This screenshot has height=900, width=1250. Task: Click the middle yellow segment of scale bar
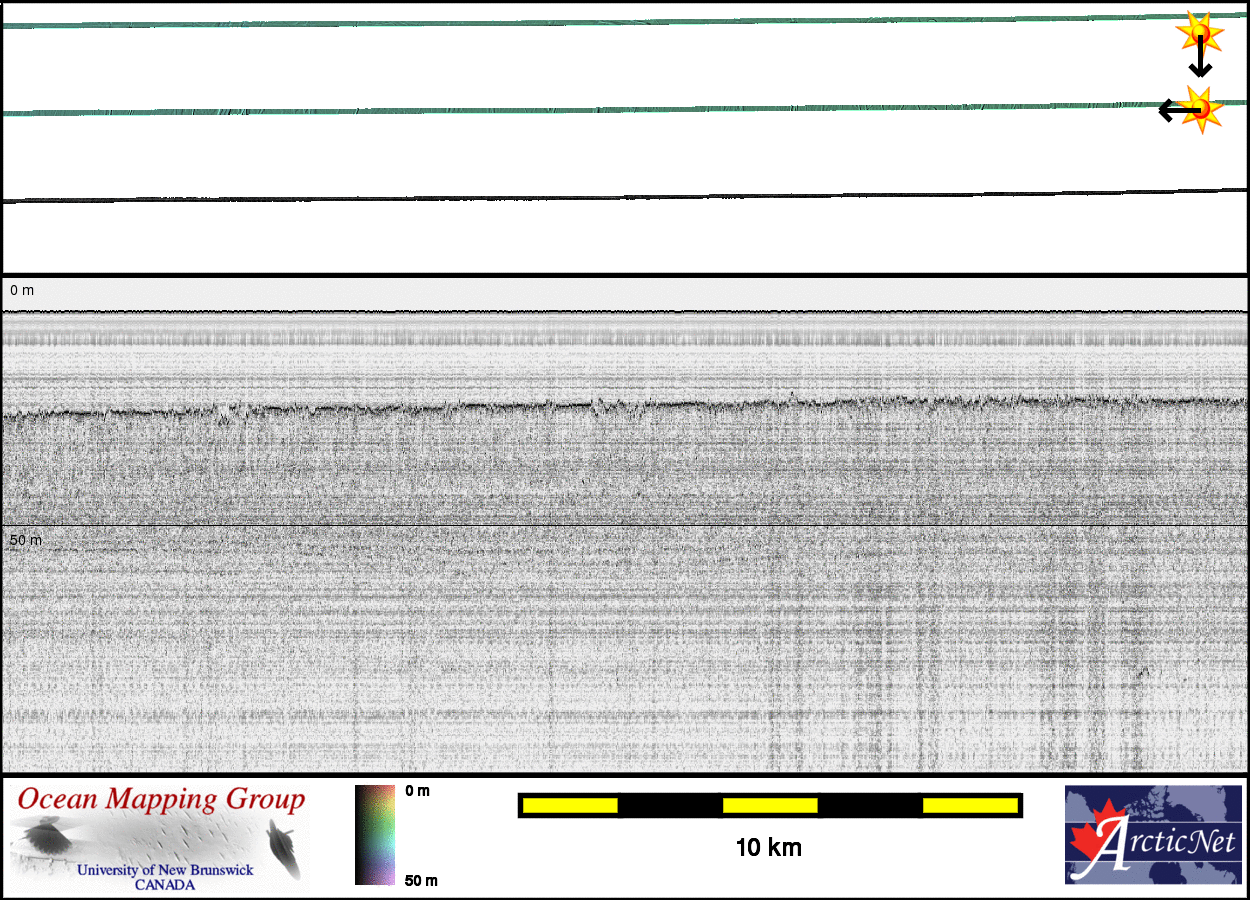(770, 805)
